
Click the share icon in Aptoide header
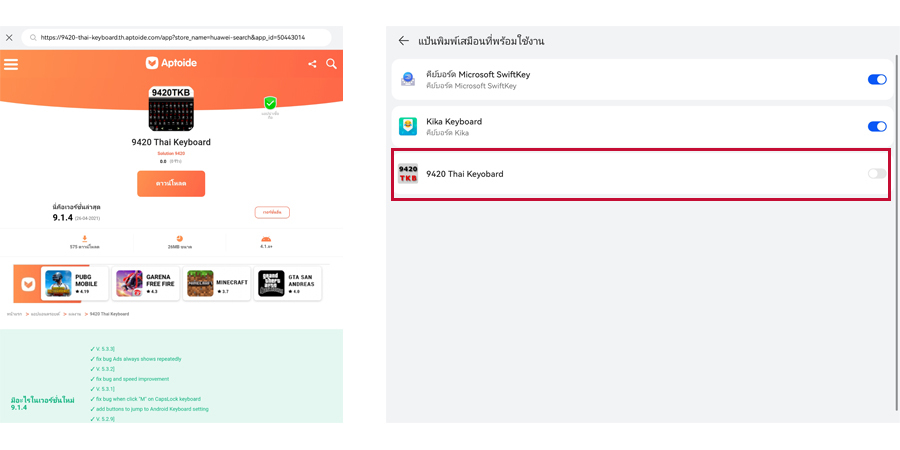312,64
